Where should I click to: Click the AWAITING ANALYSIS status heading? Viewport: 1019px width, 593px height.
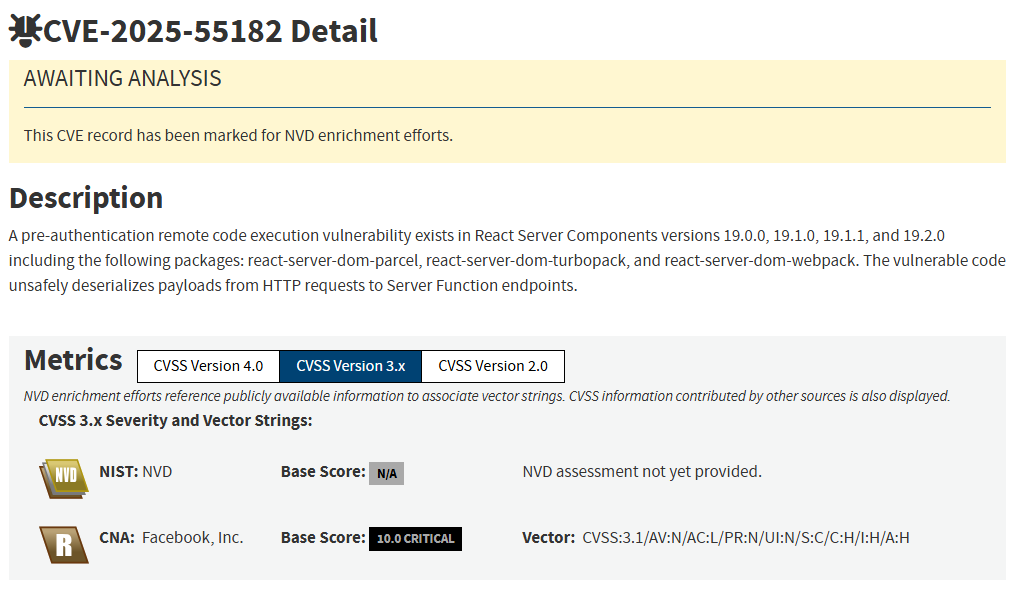click(x=122, y=79)
